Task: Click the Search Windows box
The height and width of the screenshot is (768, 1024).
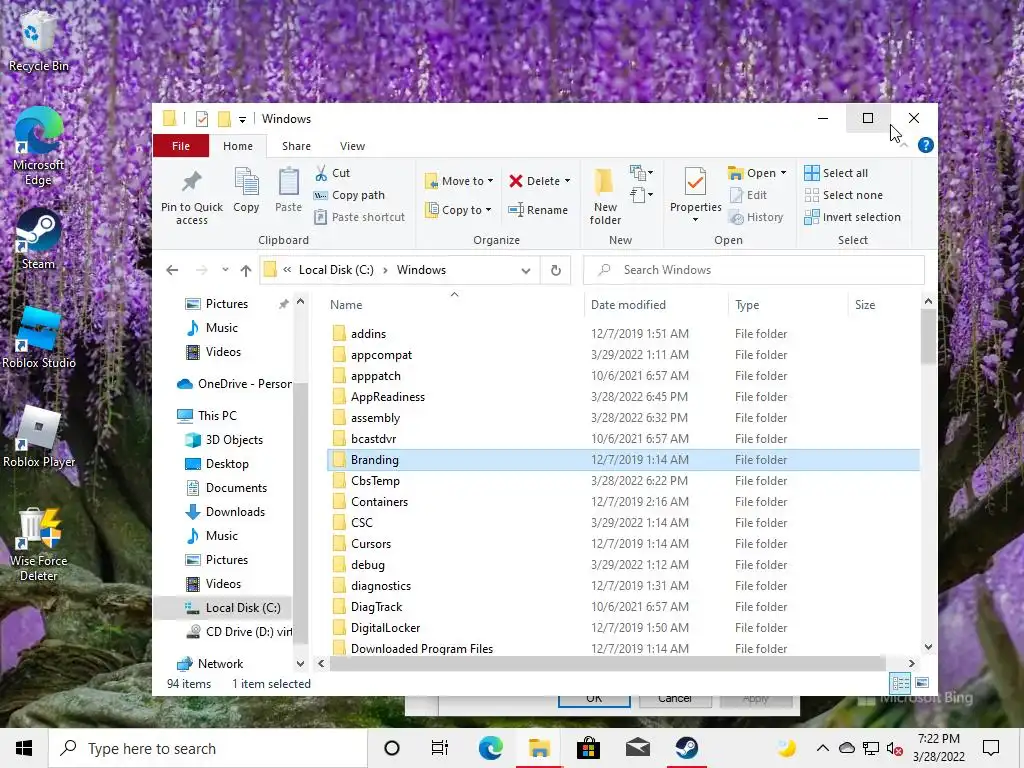Action: [x=754, y=270]
